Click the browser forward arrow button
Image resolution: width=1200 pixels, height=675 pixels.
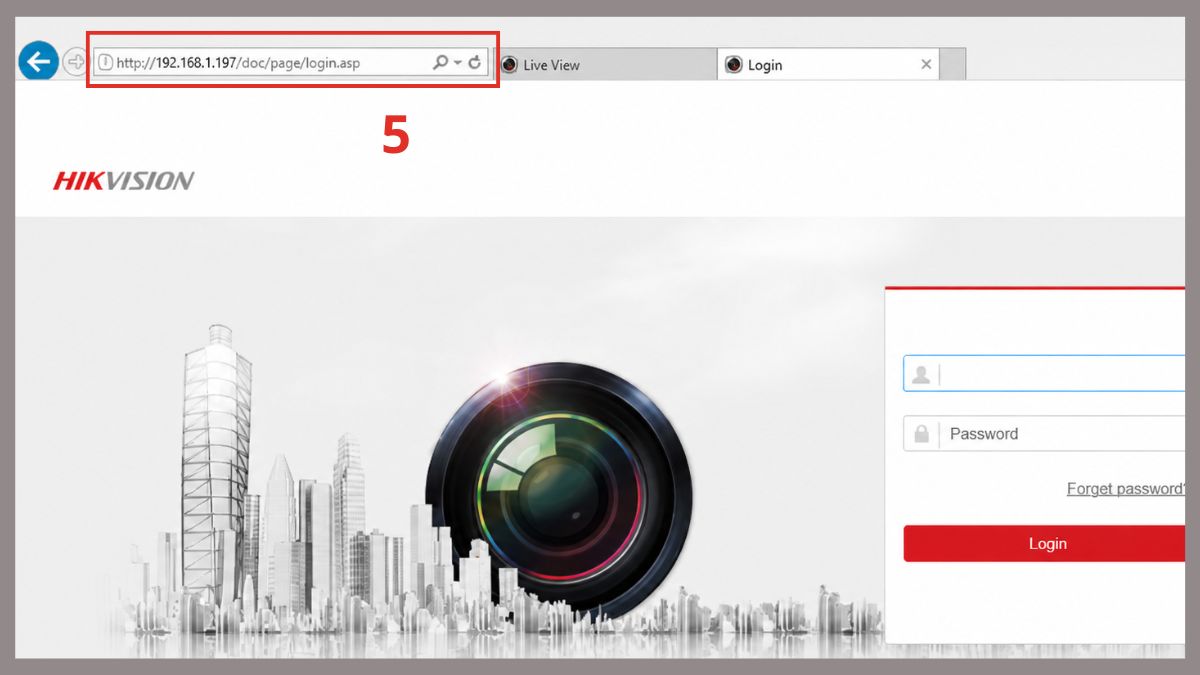[75, 62]
